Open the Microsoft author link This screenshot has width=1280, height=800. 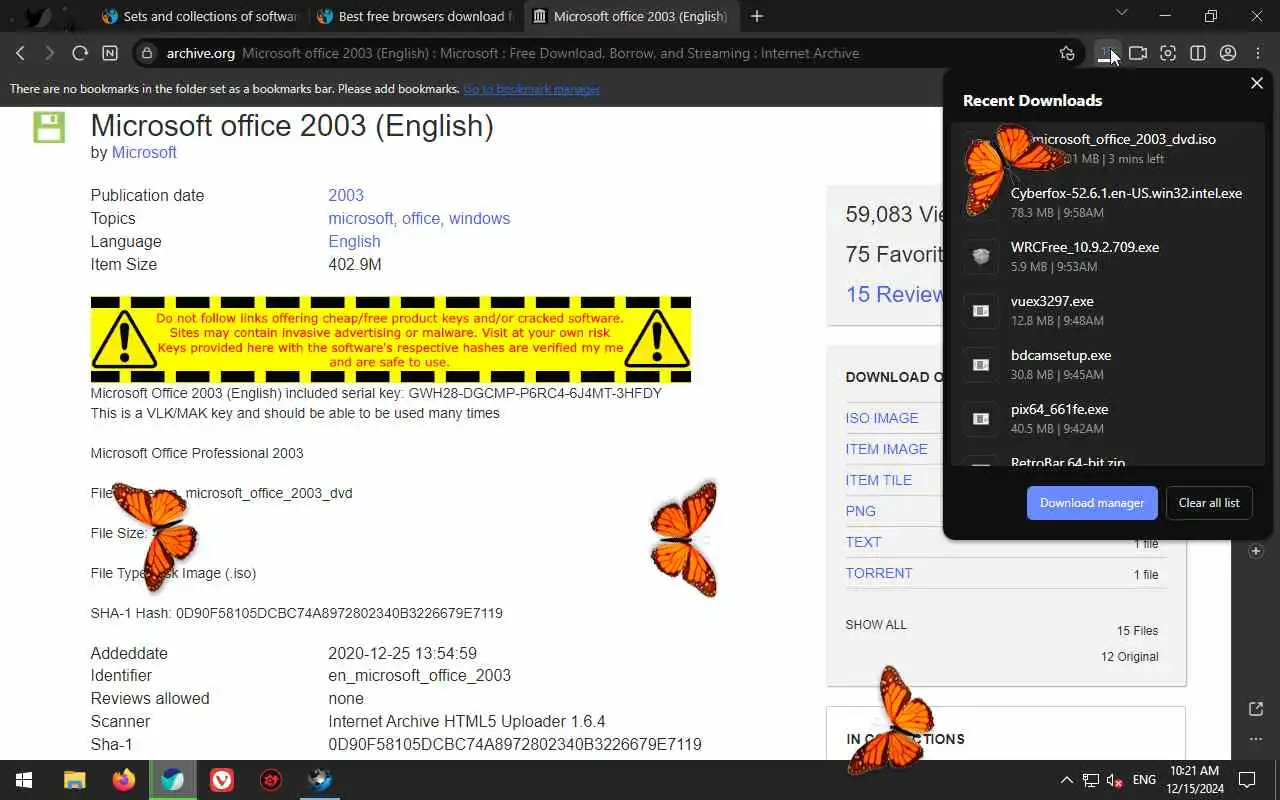[144, 152]
